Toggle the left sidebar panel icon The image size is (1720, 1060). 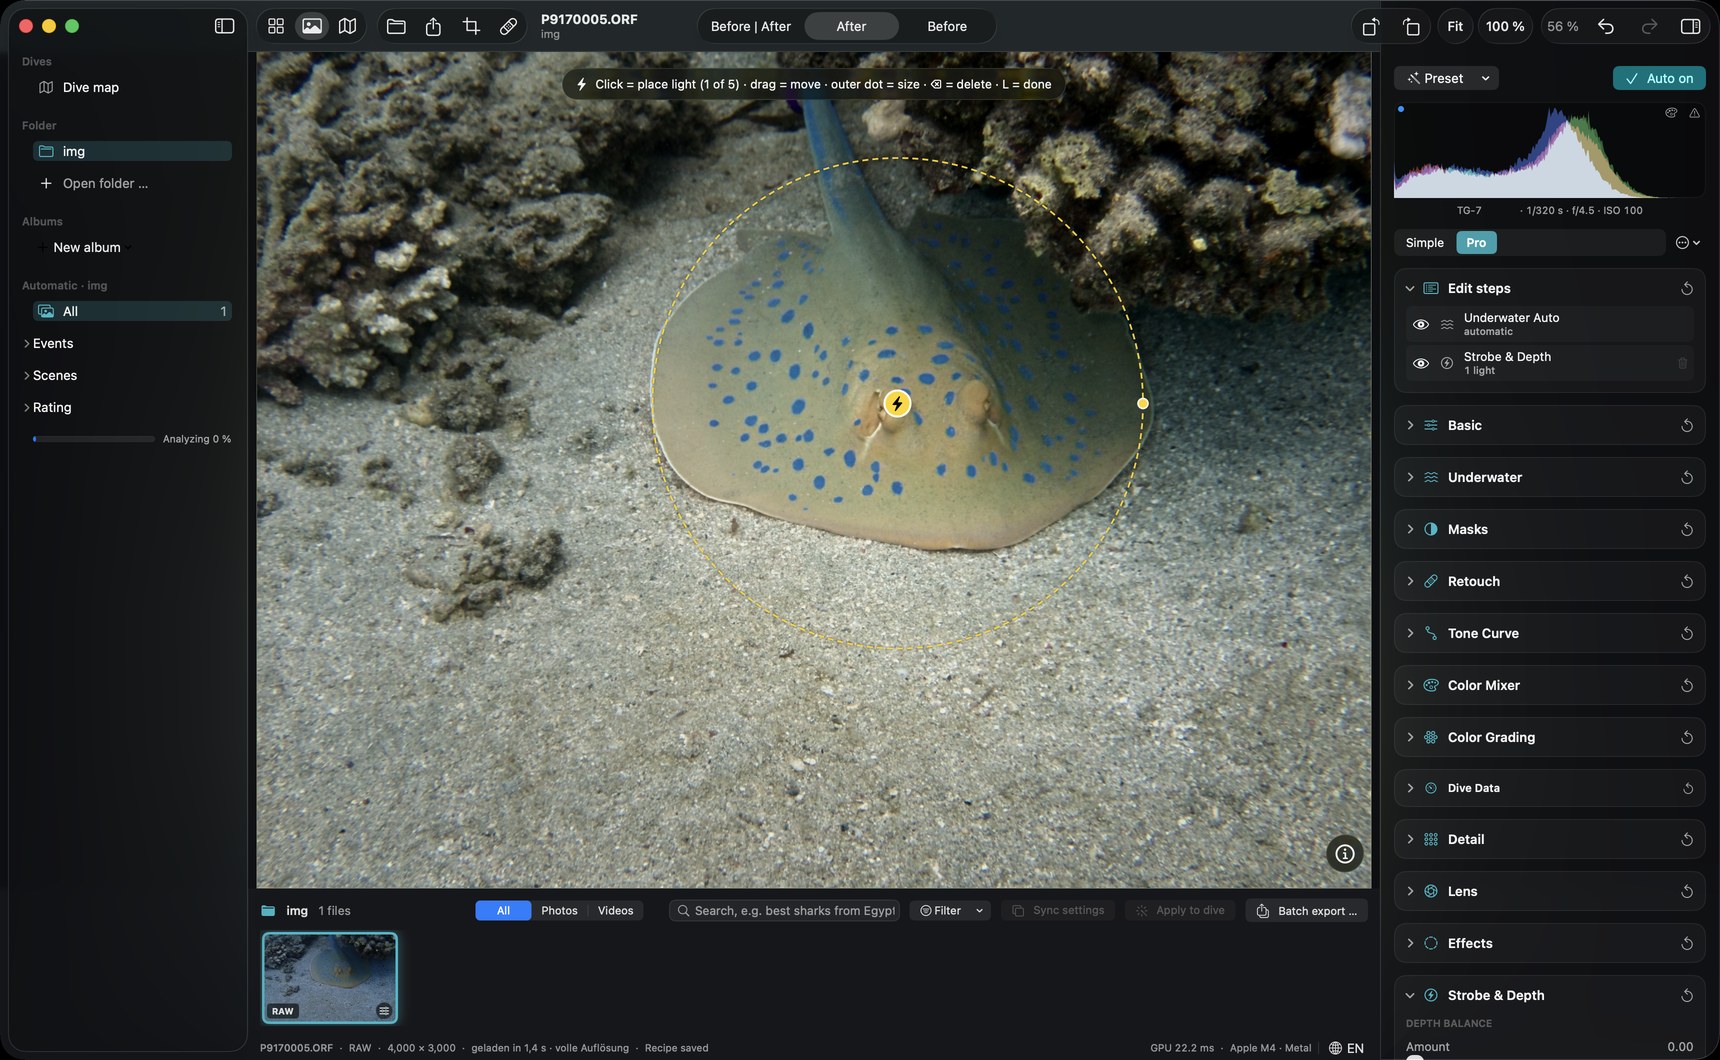[224, 26]
